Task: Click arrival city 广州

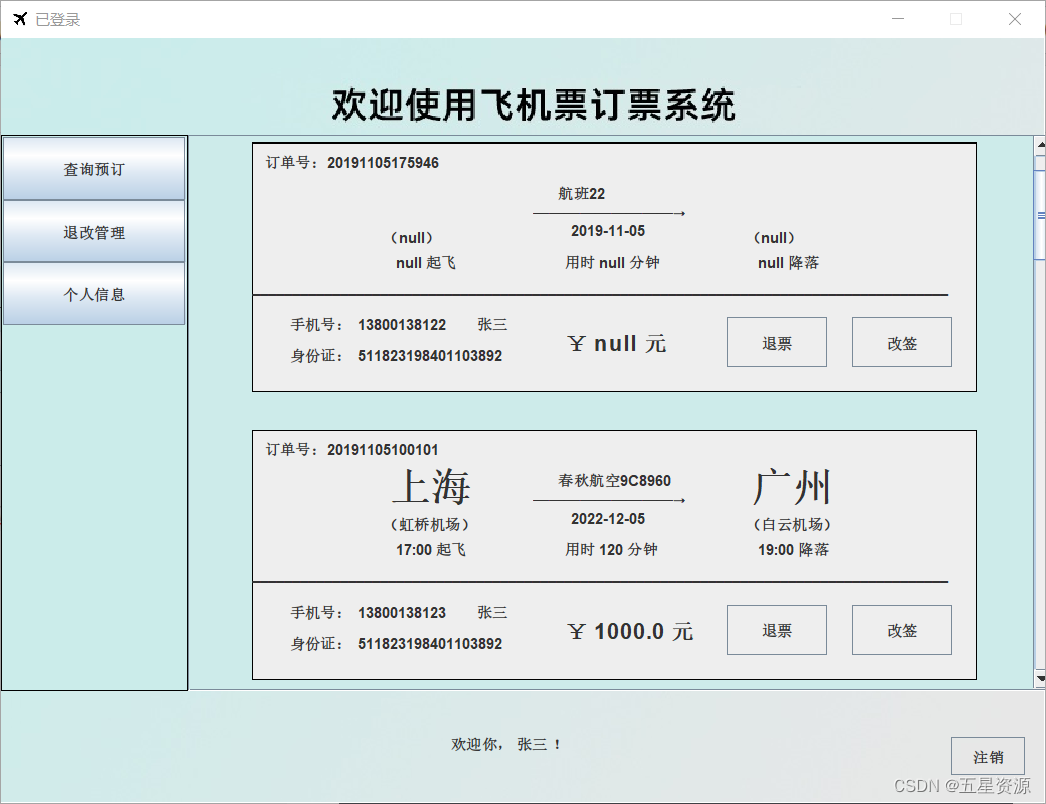Action: pos(792,486)
